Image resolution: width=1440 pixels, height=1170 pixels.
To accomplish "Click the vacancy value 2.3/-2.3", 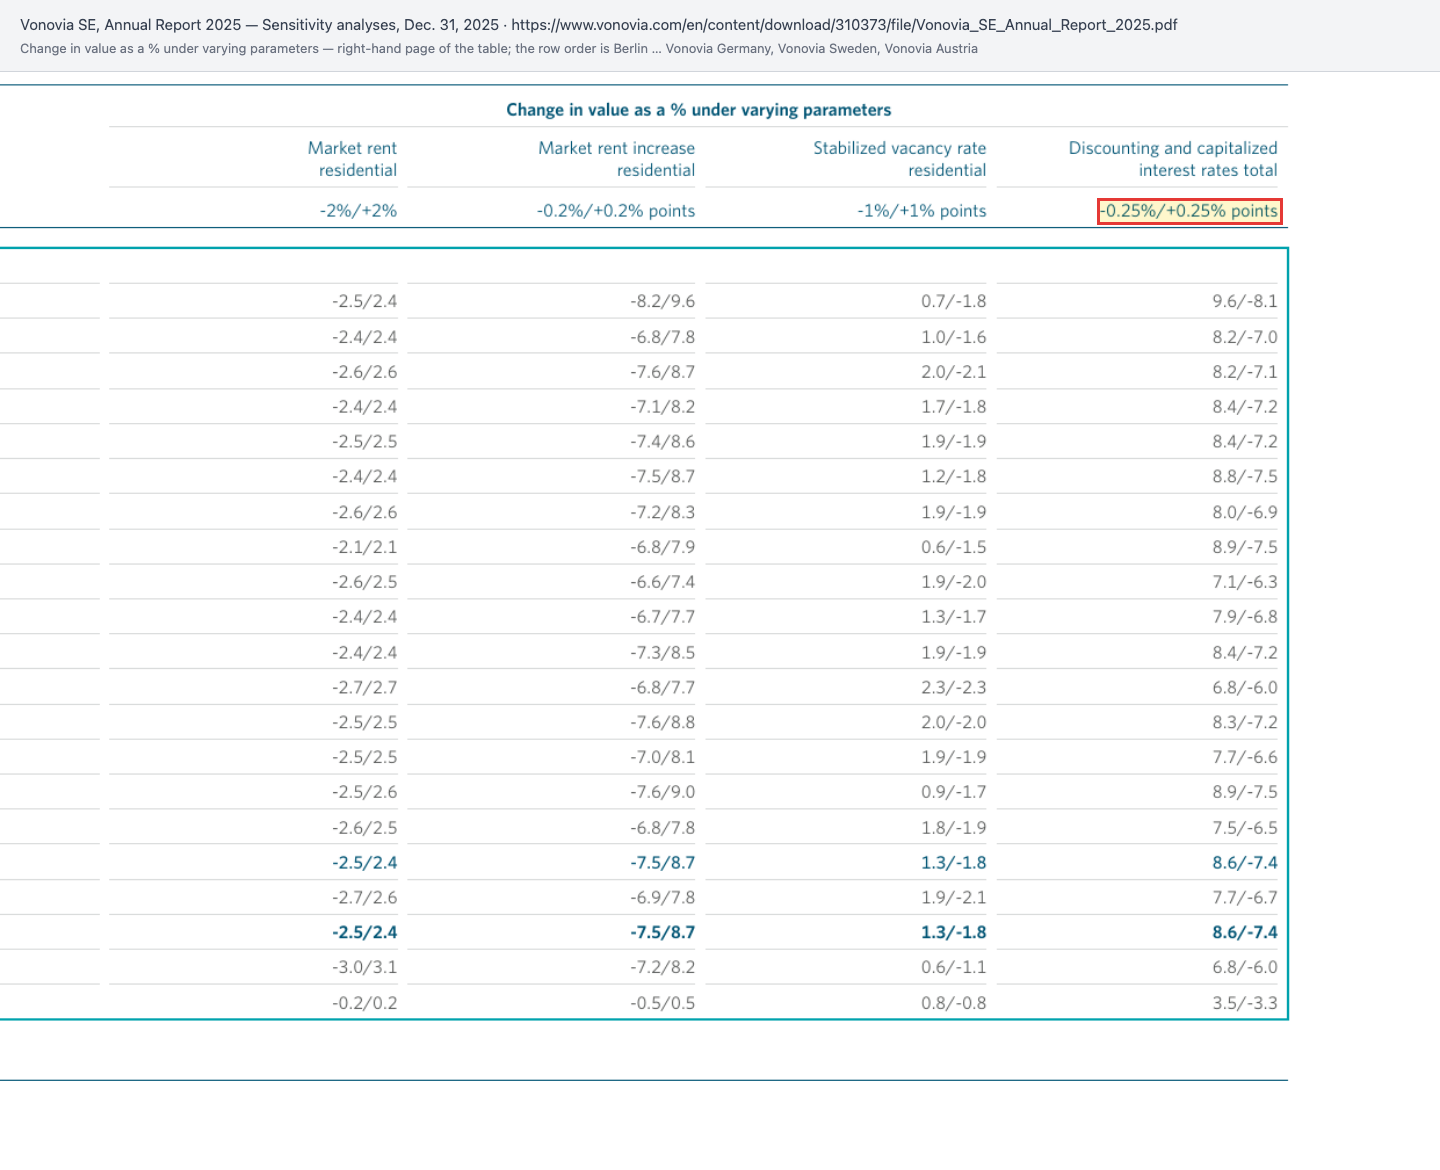I will pyautogui.click(x=954, y=688).
